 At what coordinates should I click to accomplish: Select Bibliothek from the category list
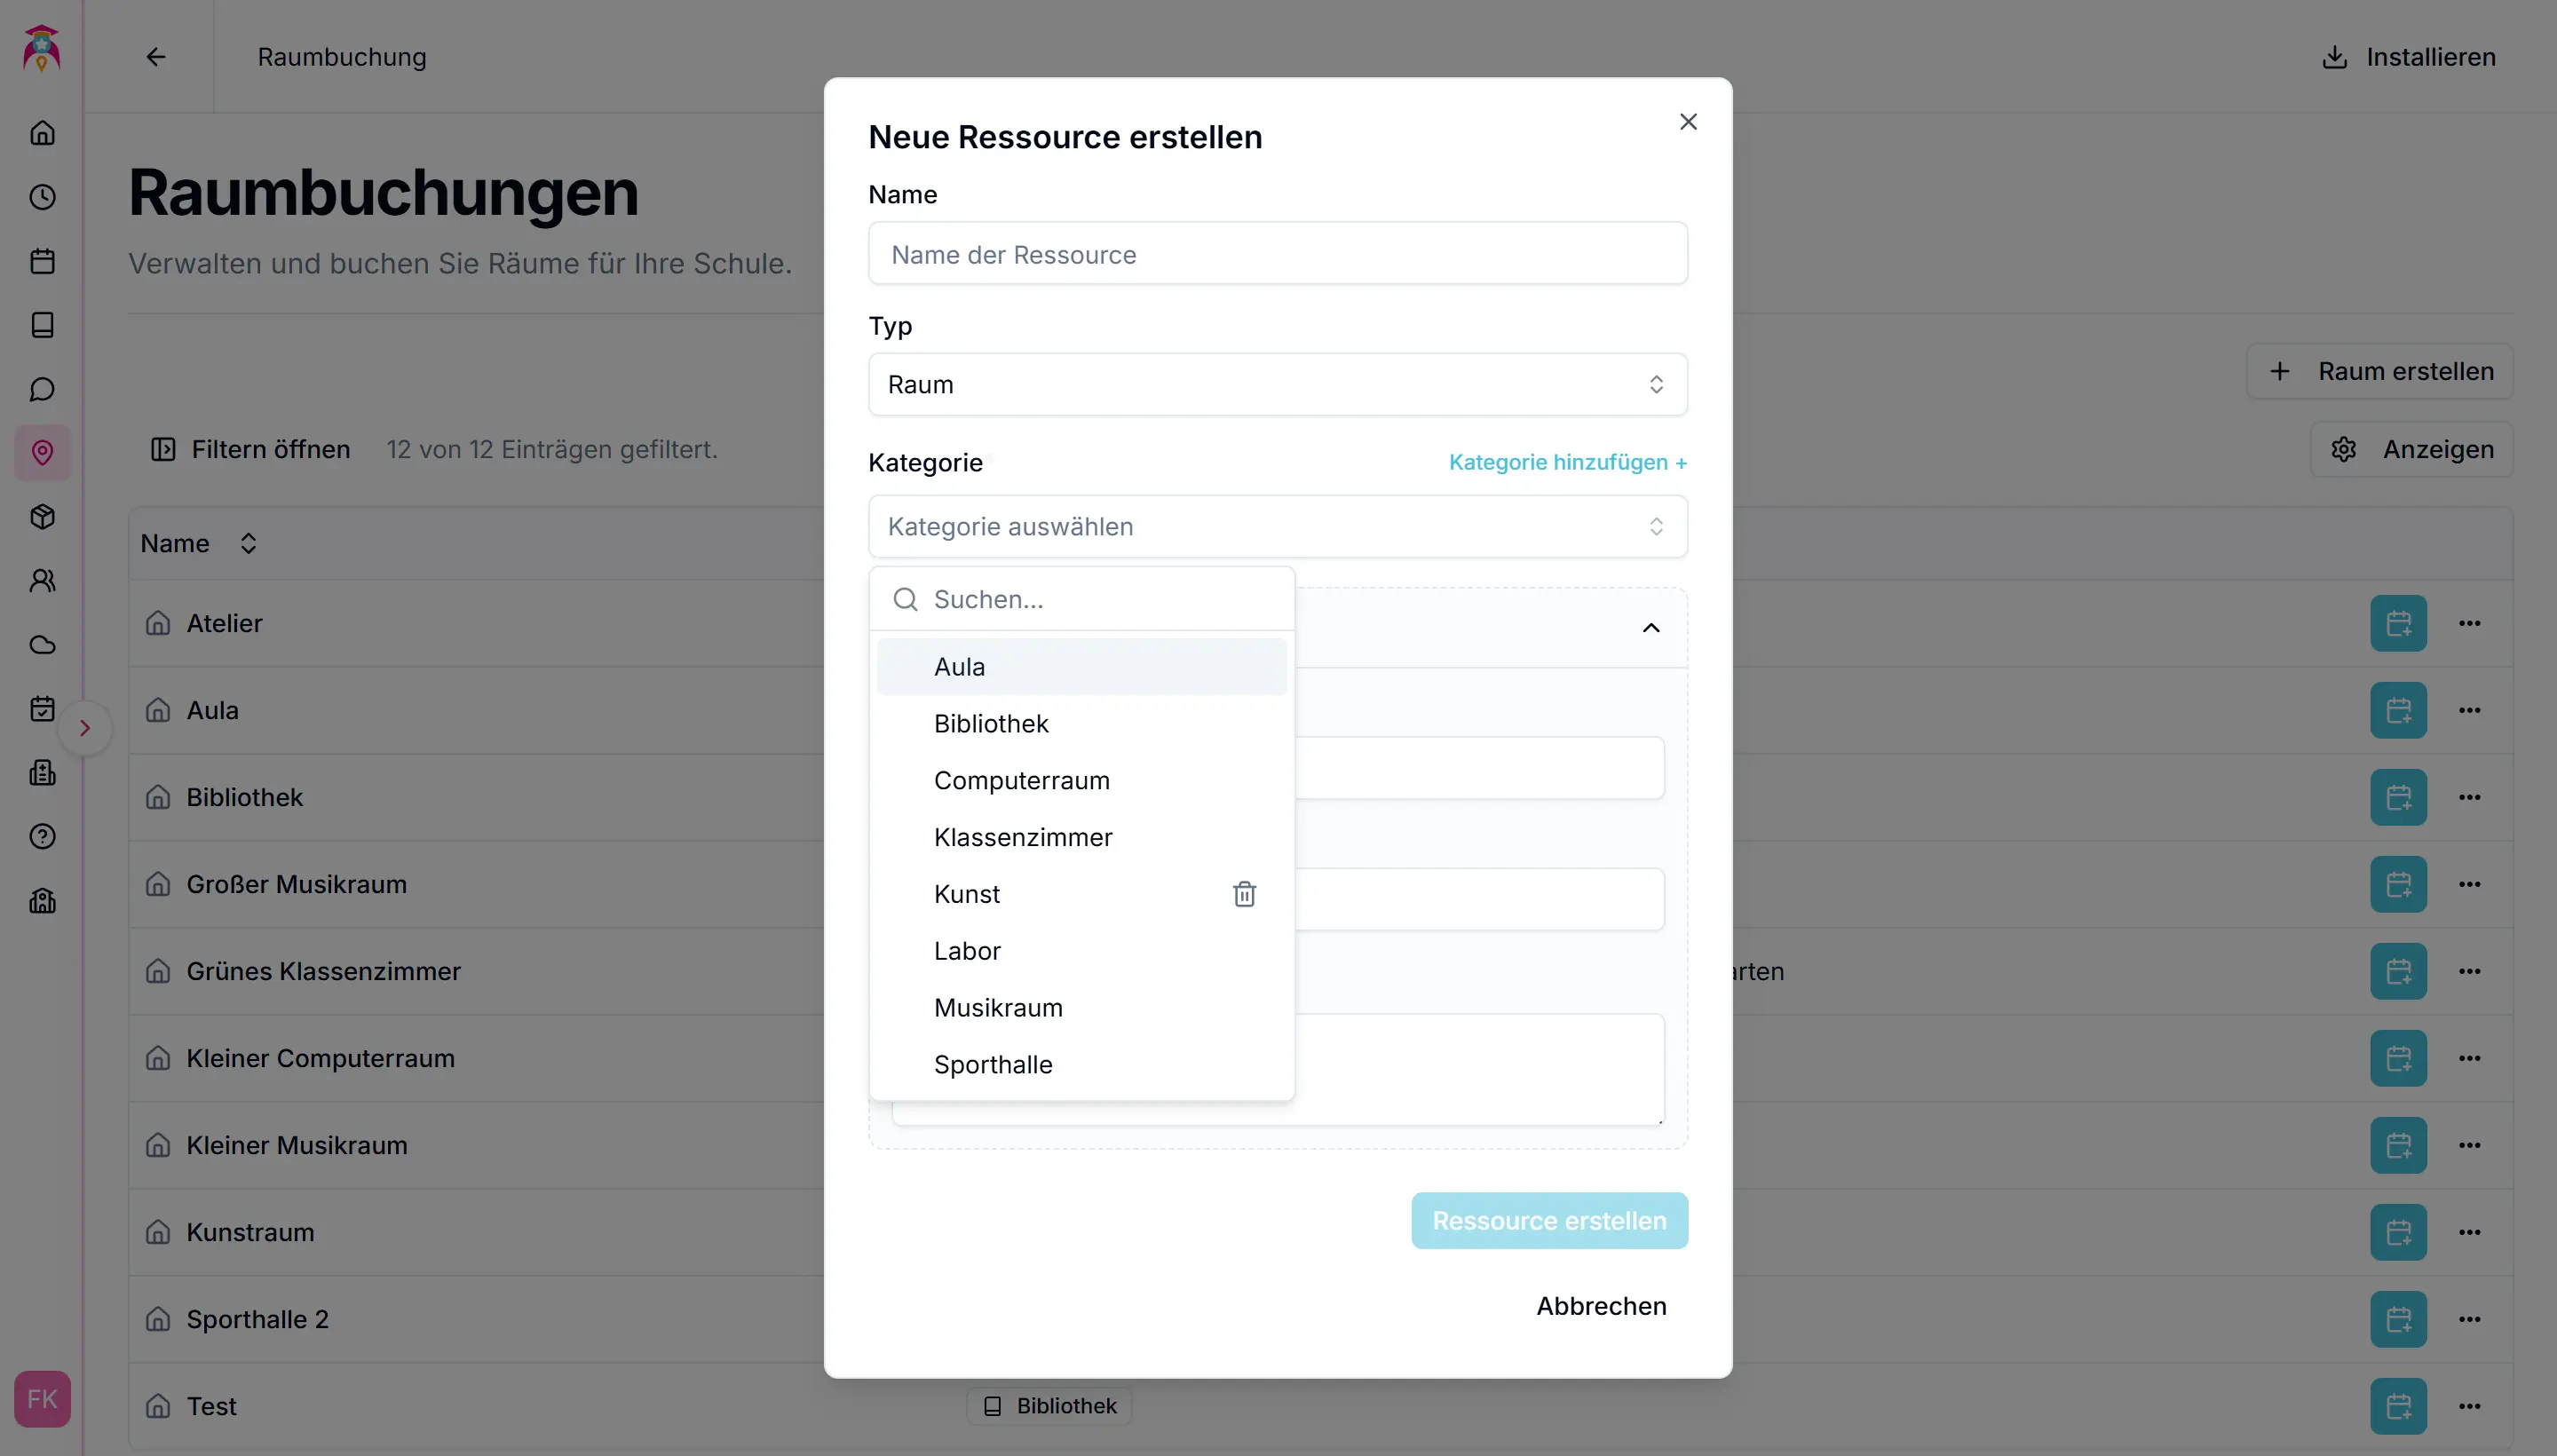tap(991, 724)
